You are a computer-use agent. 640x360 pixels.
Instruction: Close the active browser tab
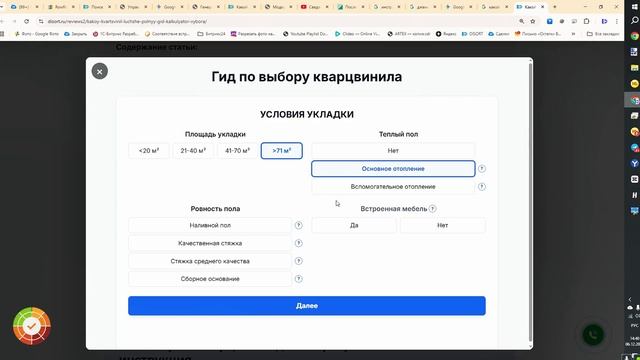(542, 7)
